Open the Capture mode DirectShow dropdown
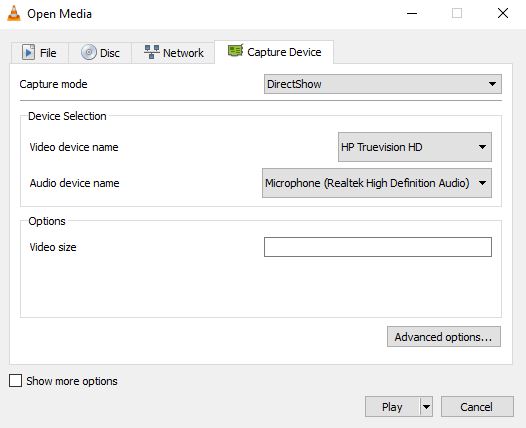This screenshot has width=526, height=428. 383,84
